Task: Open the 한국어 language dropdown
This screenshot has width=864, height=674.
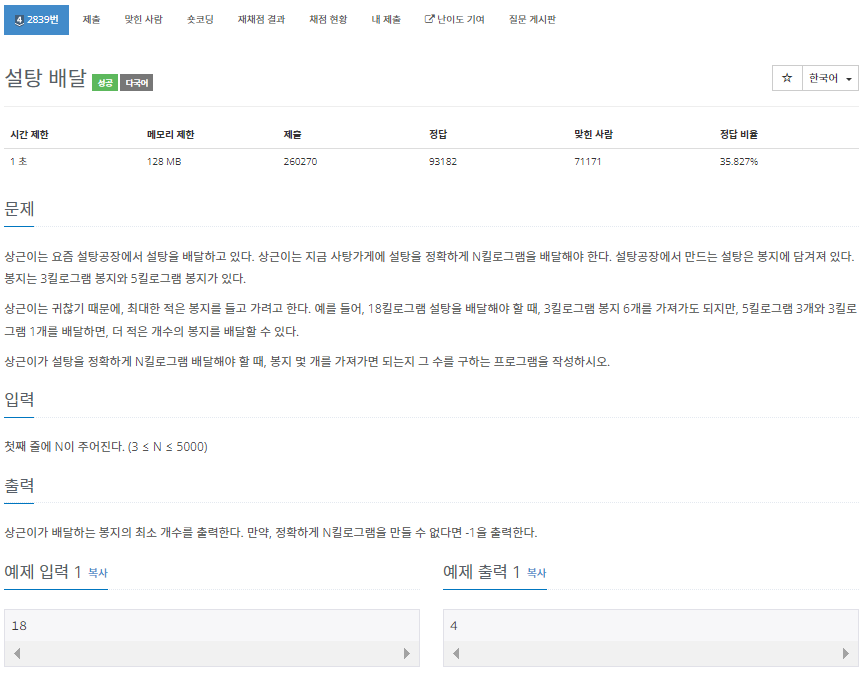Action: coord(830,78)
